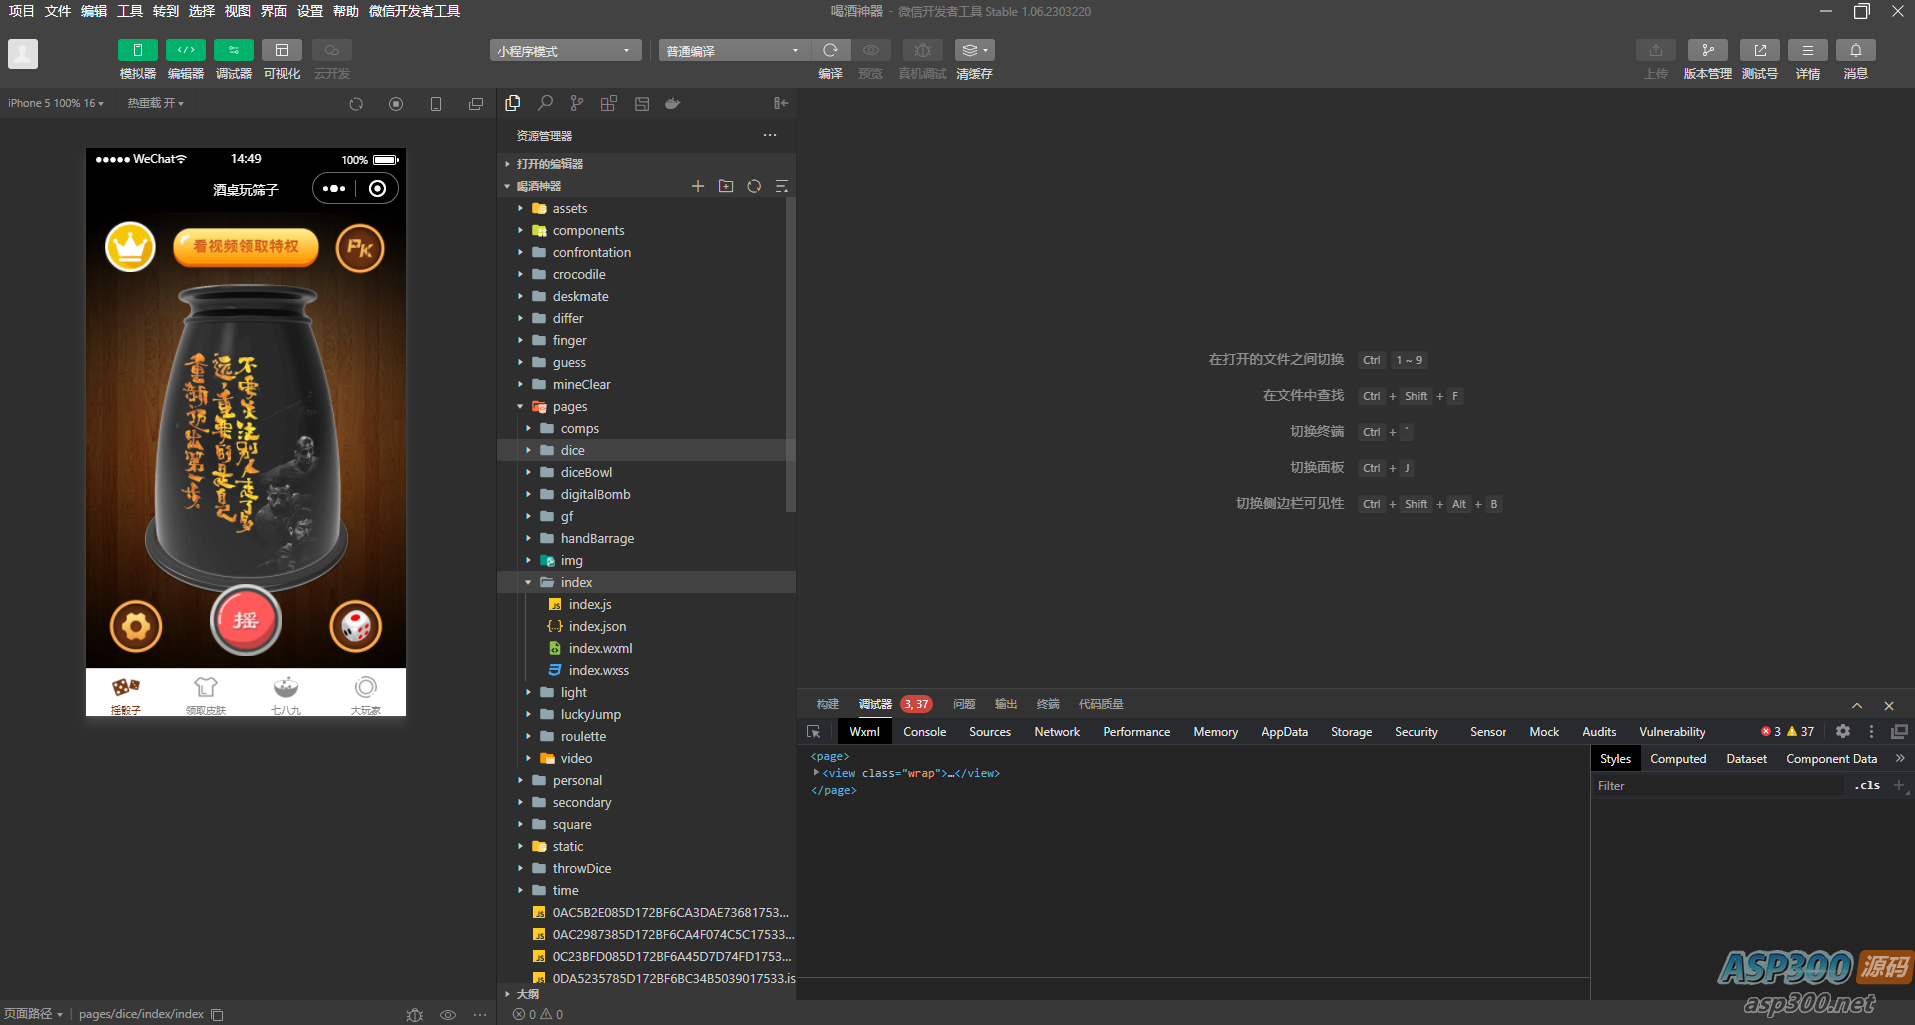Click the Compile refresh icon

tap(830, 50)
